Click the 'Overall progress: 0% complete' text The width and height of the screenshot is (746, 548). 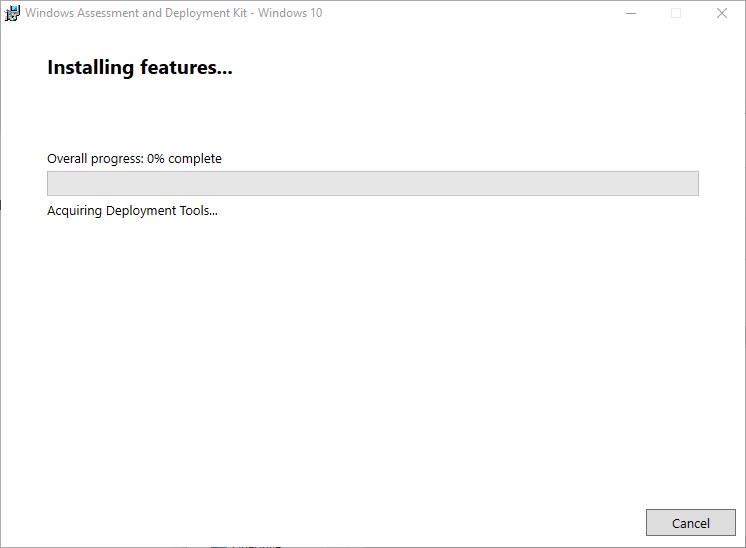(134, 158)
